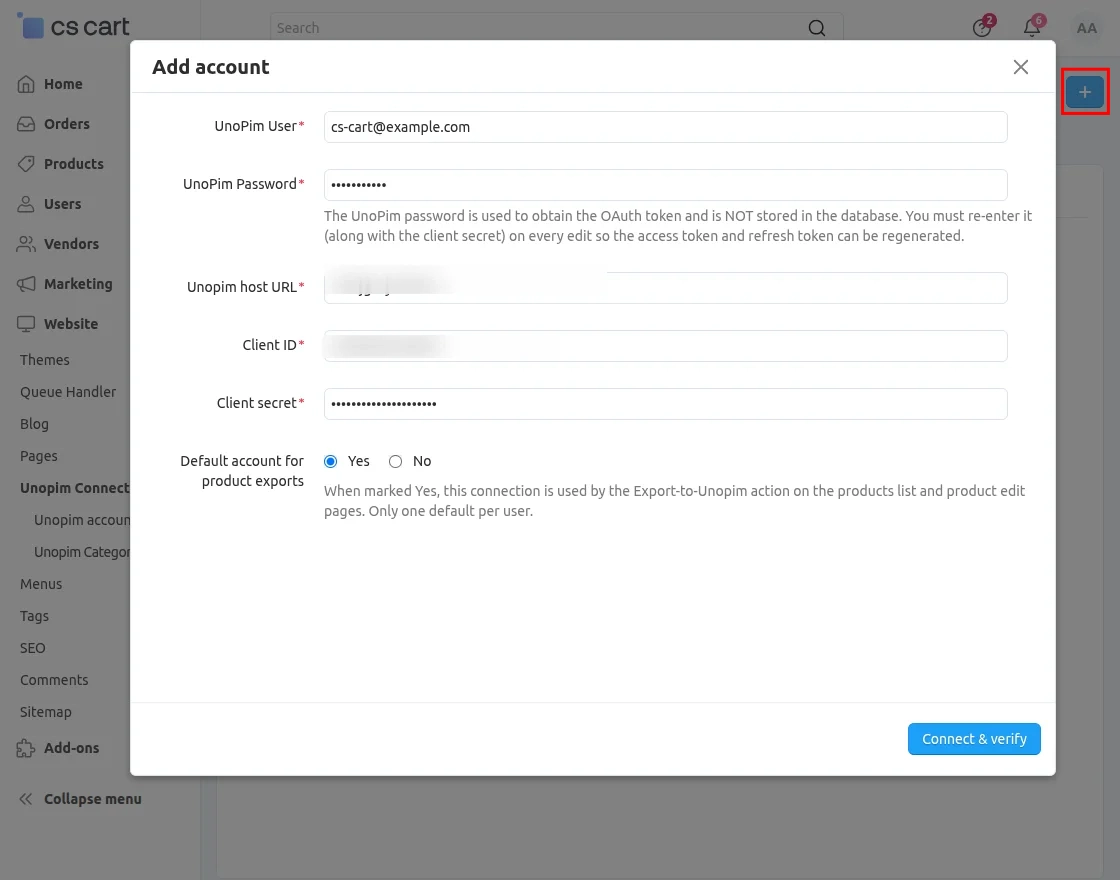This screenshot has width=1120, height=880.
Task: Focus the Client ID field
Action: pos(666,346)
